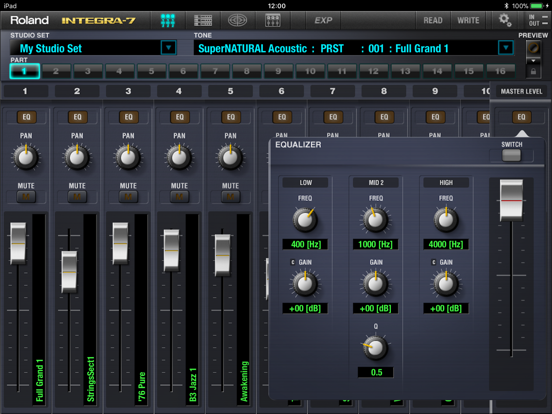This screenshot has height=414, width=552.
Task: Open the Master Level EQ button
Action: coord(521,117)
